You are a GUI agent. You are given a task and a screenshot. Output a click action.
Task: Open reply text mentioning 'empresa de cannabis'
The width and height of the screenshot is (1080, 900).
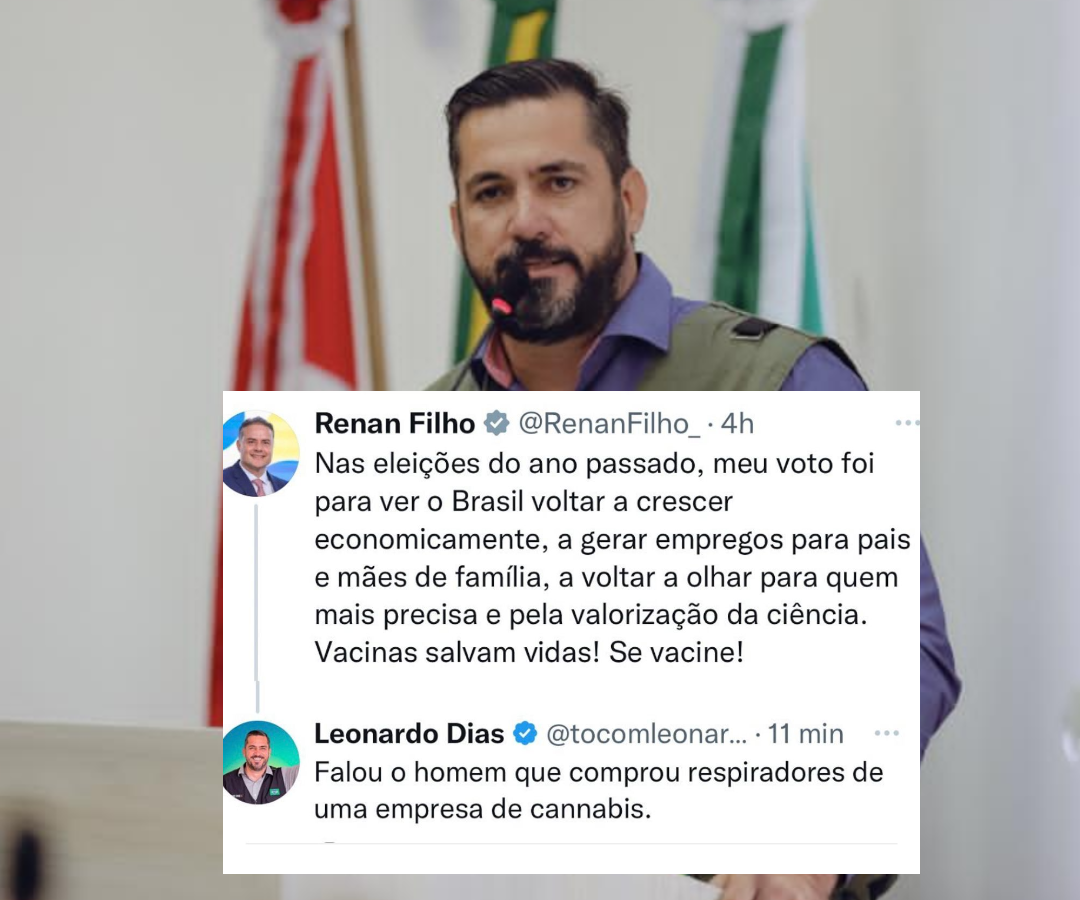coord(599,791)
